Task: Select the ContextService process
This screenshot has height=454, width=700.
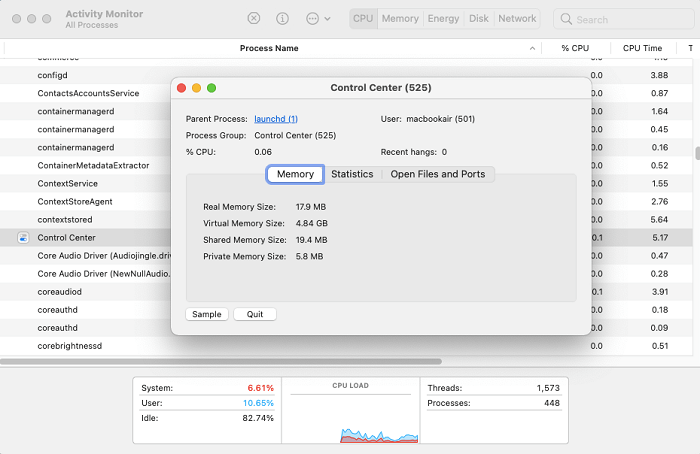Action: 67,183
